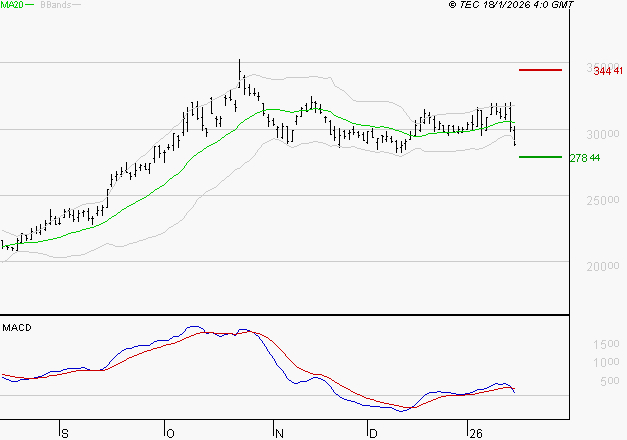Click the 1000 MACD axis value
This screenshot has width=627, height=440.
click(x=606, y=362)
